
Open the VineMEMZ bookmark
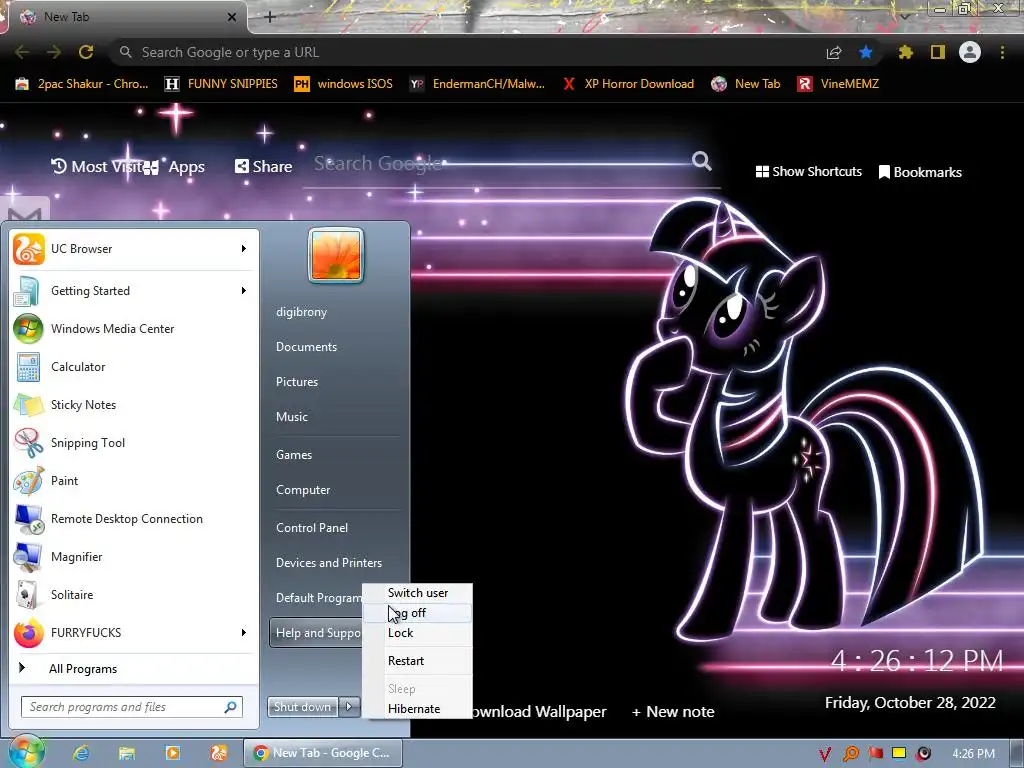tap(839, 84)
